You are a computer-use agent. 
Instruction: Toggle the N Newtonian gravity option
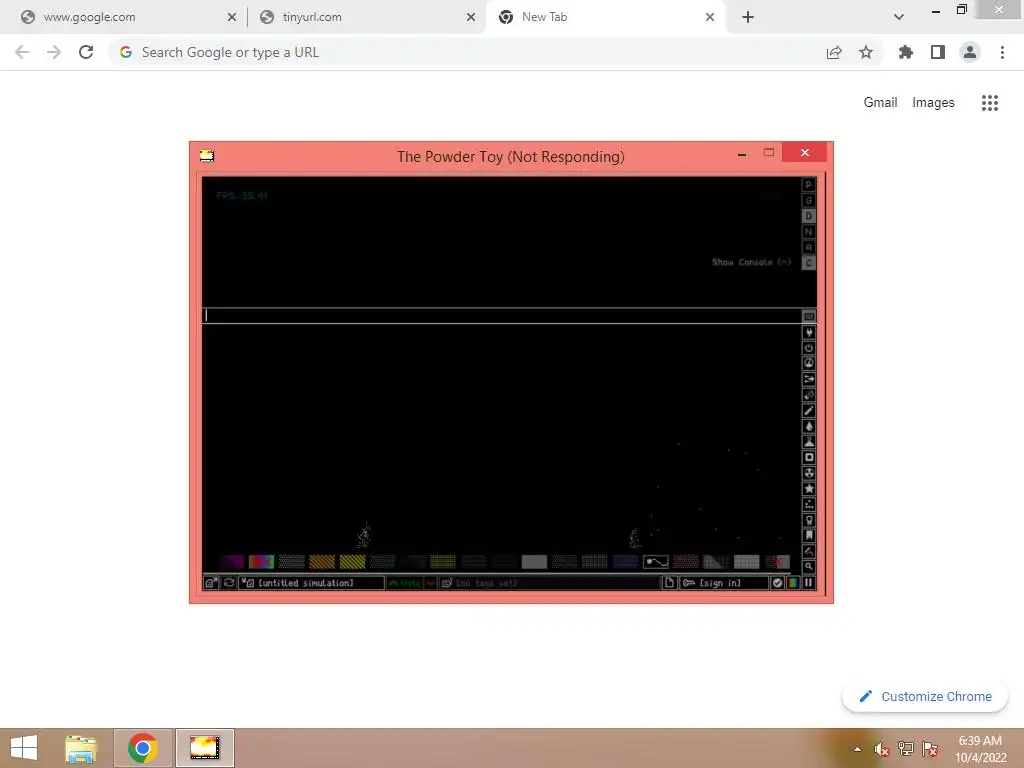[808, 232]
